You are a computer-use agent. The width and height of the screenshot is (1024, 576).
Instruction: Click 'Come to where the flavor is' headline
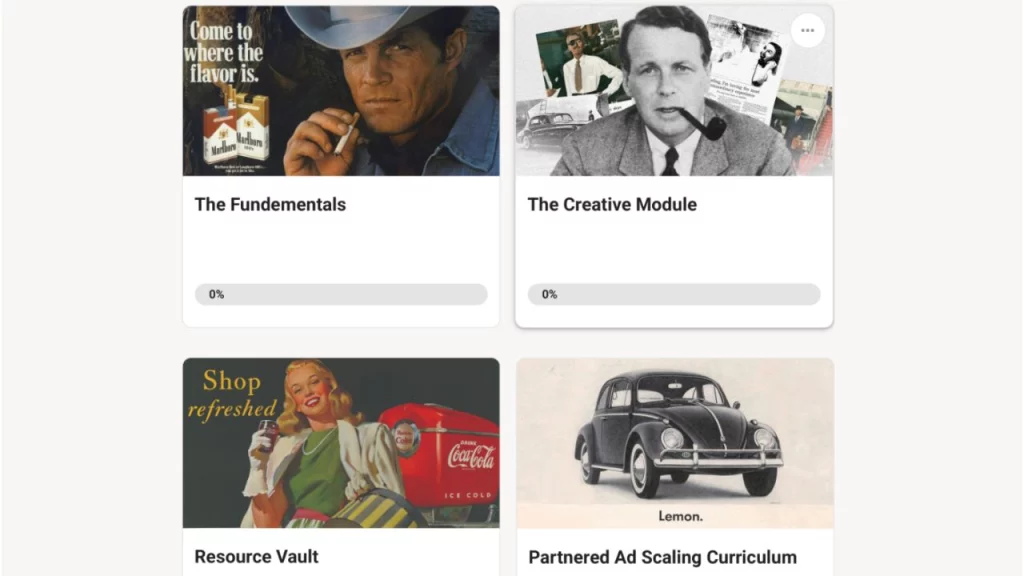coord(224,52)
